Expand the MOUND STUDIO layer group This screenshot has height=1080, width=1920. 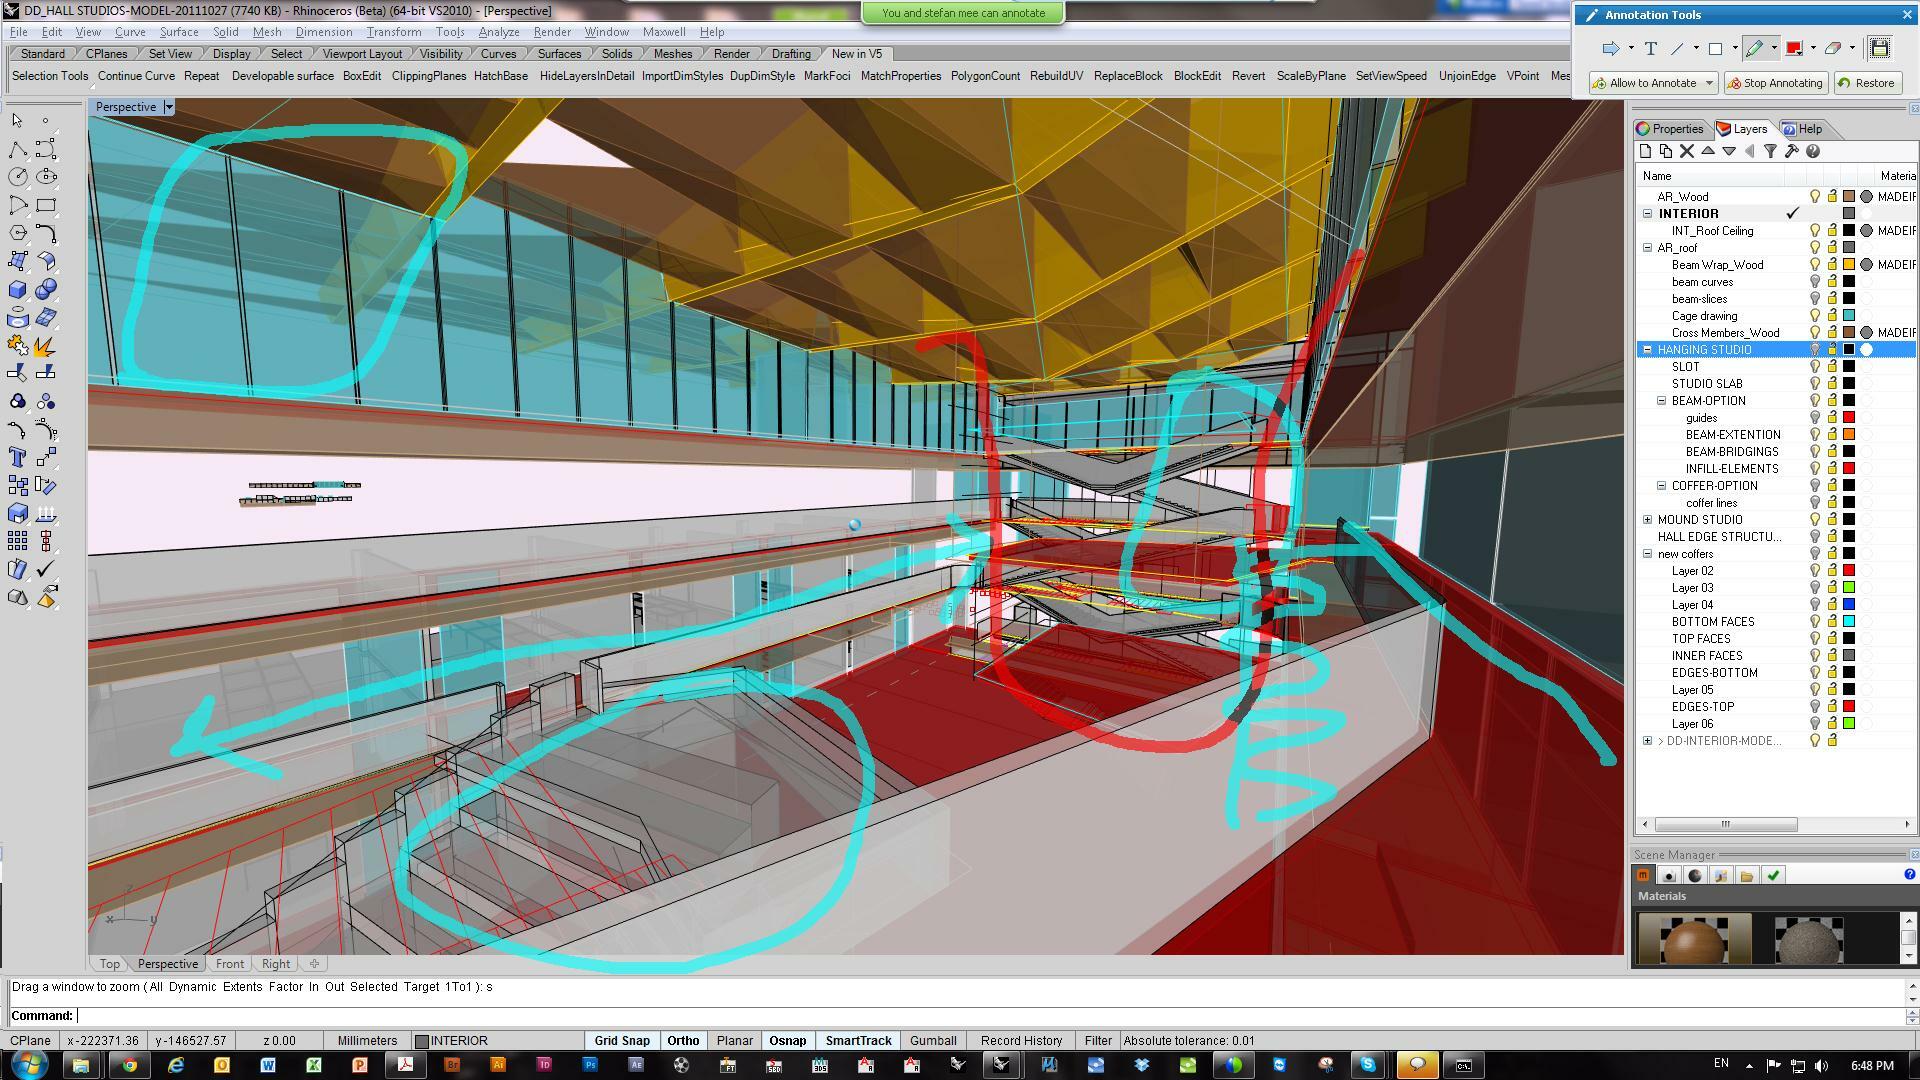point(1648,520)
